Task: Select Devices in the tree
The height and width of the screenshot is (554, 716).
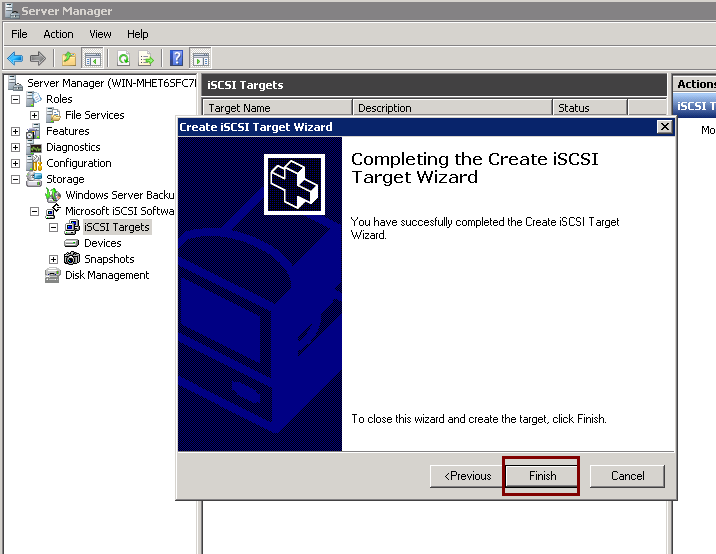Action: click(x=102, y=243)
